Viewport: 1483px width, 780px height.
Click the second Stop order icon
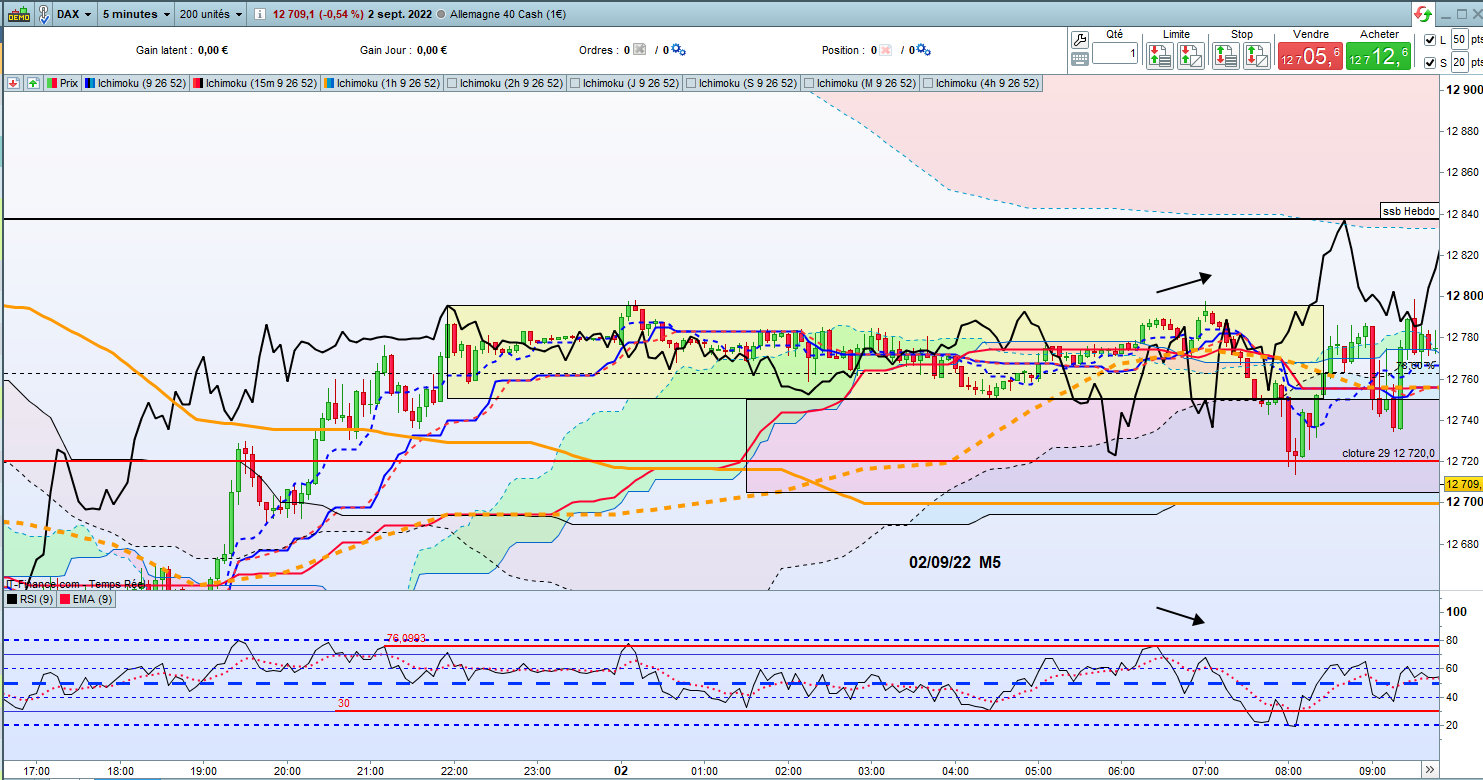coord(1257,56)
